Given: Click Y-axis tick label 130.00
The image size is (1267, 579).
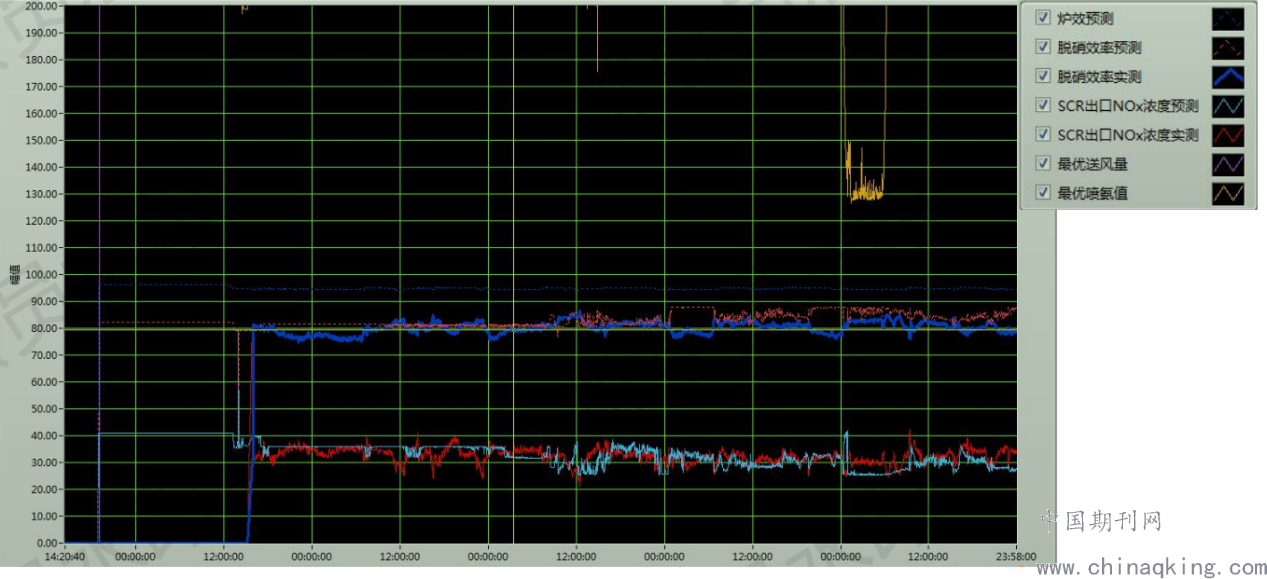Looking at the screenshot, I should tap(41, 193).
